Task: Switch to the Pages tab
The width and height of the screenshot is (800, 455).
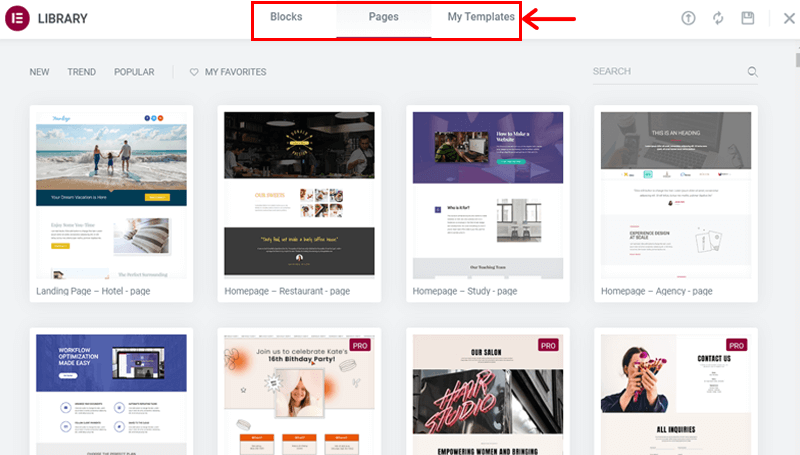Action: (x=383, y=17)
